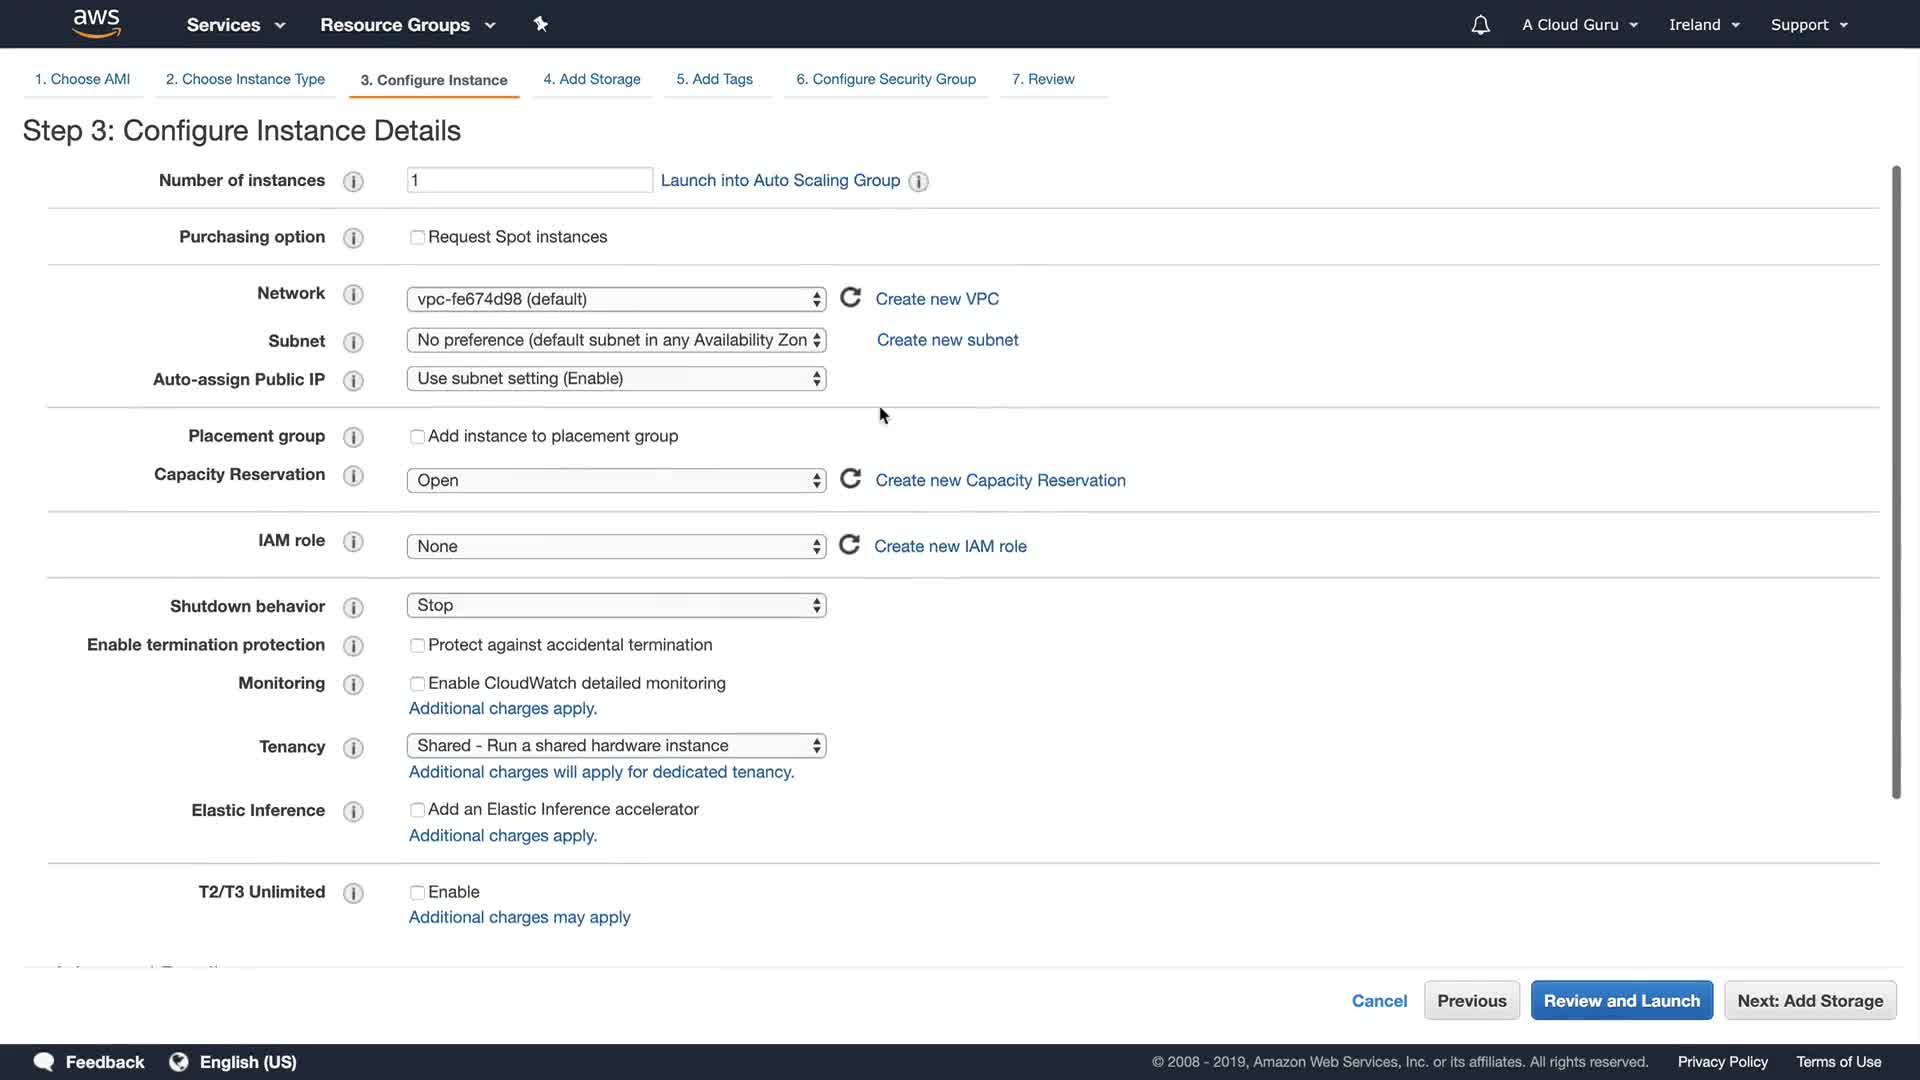Refresh the IAM role list
This screenshot has height=1080, width=1920.
pos(849,545)
